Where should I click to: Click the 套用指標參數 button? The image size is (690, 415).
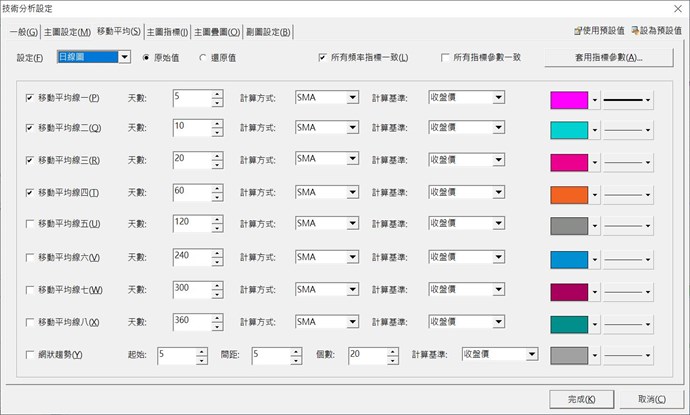(607, 58)
